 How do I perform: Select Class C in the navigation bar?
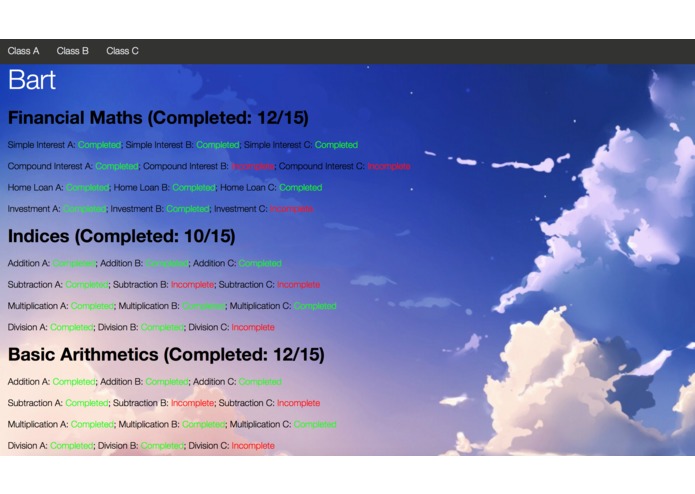(122, 51)
